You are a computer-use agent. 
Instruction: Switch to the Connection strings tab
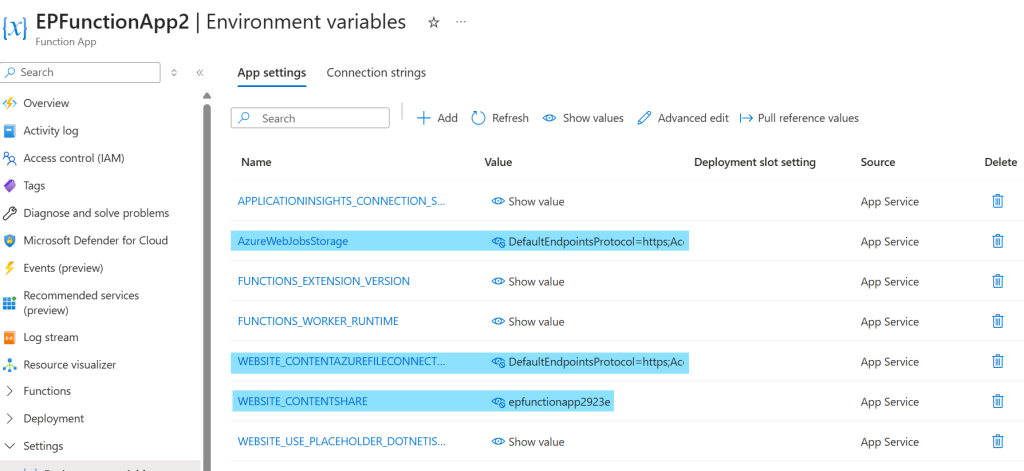376,73
